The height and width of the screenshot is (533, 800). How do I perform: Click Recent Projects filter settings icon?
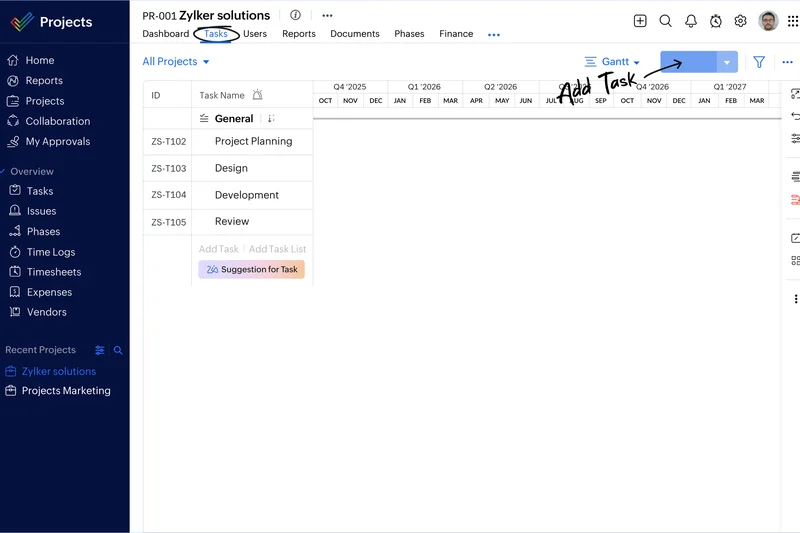(100, 350)
